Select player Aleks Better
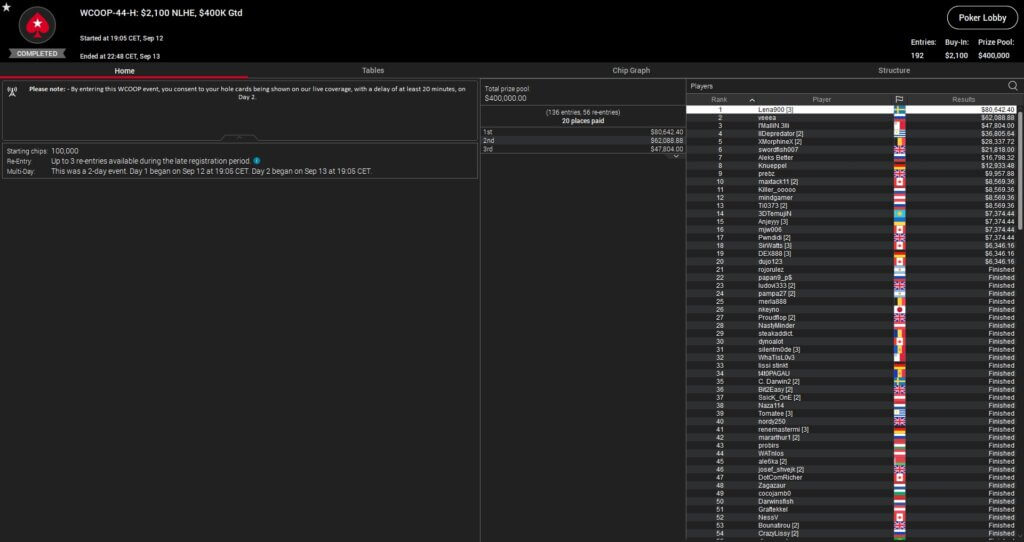 852,157
